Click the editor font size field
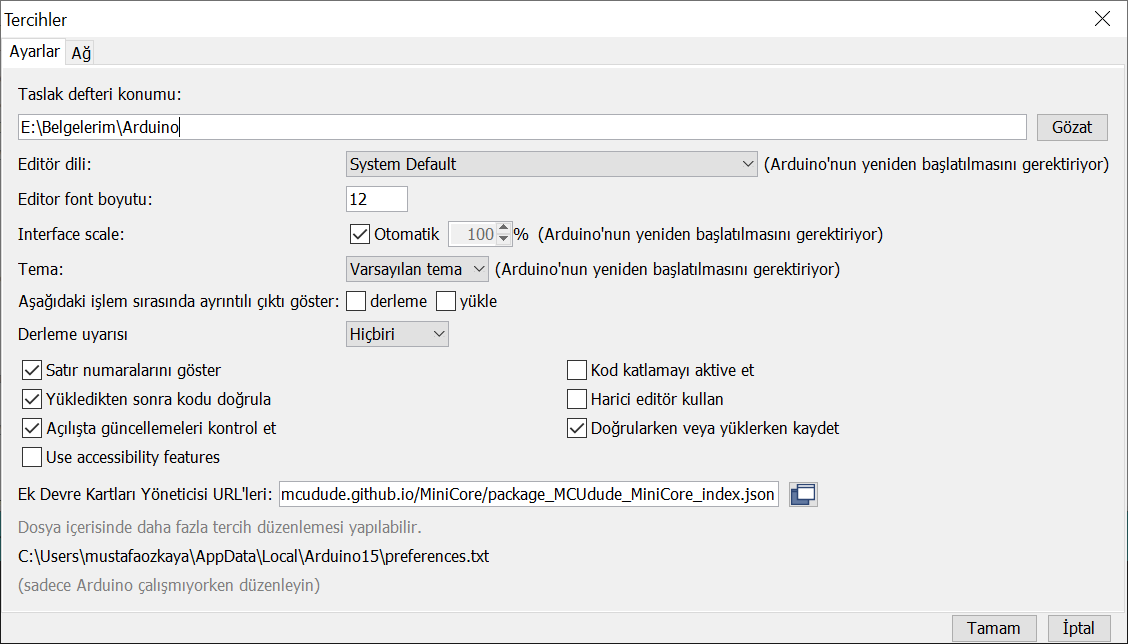The image size is (1128, 644). [377, 199]
